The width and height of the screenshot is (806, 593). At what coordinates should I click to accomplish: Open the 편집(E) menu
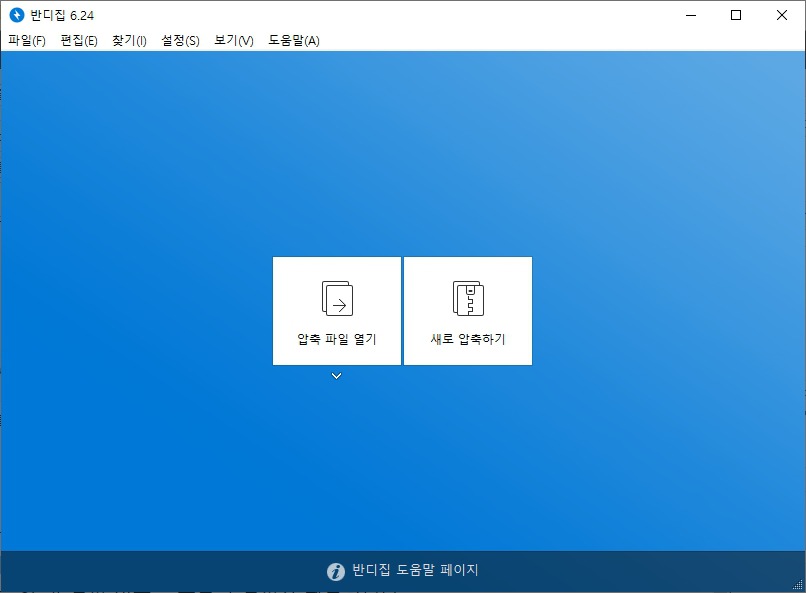click(79, 41)
